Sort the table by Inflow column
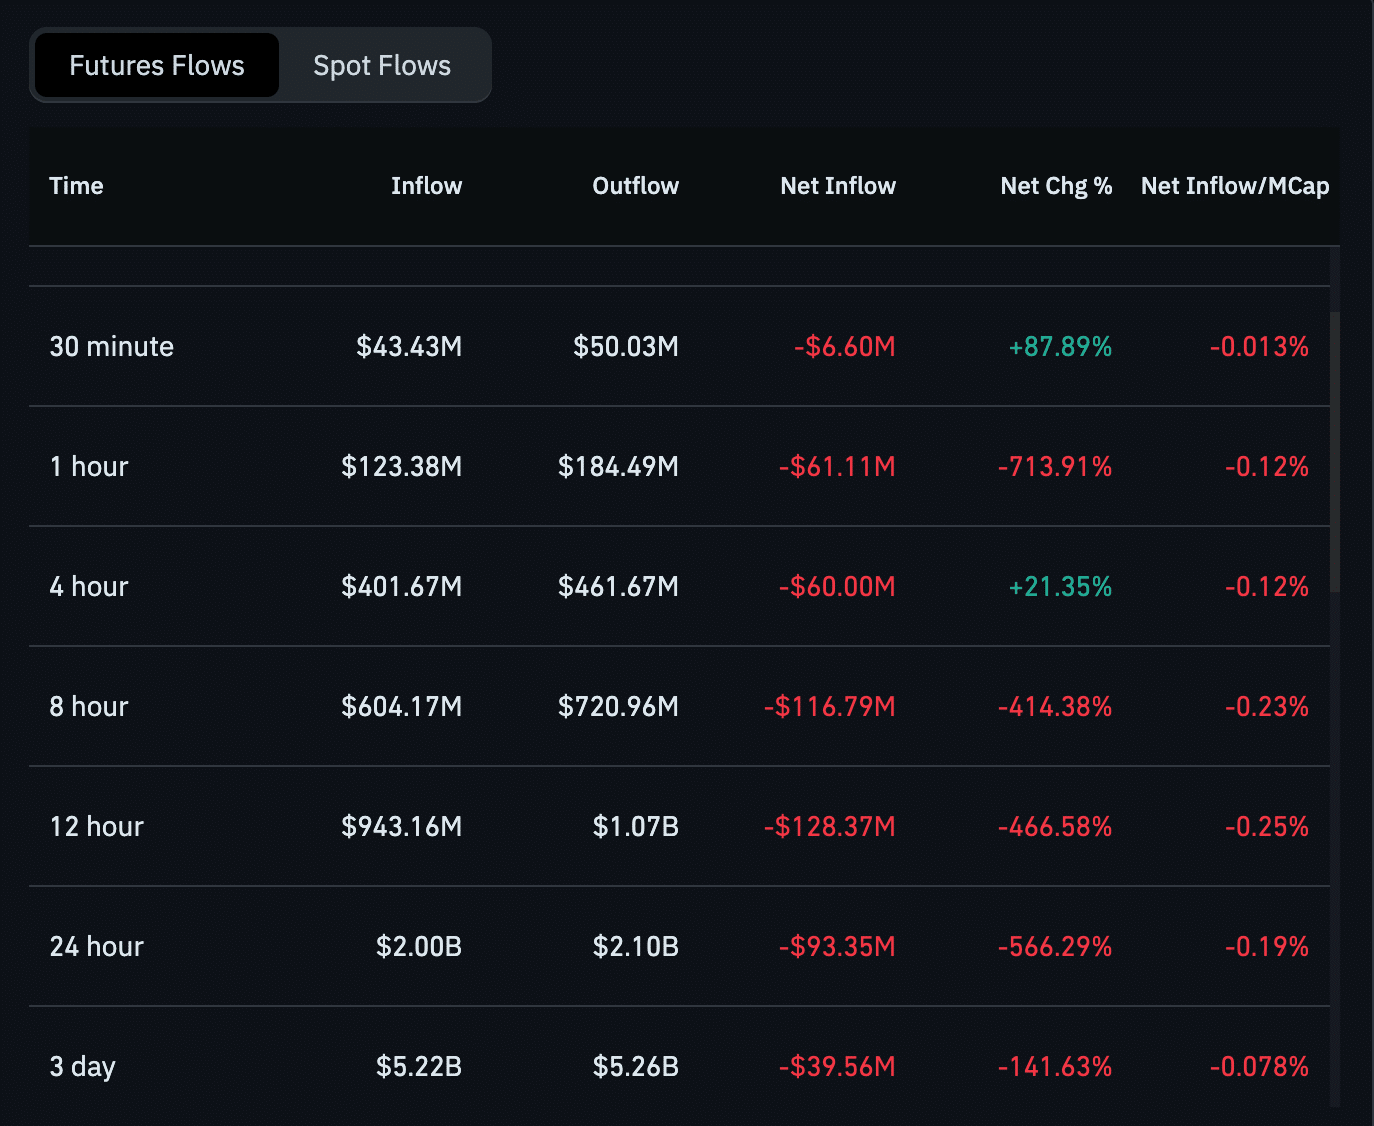 point(426,185)
